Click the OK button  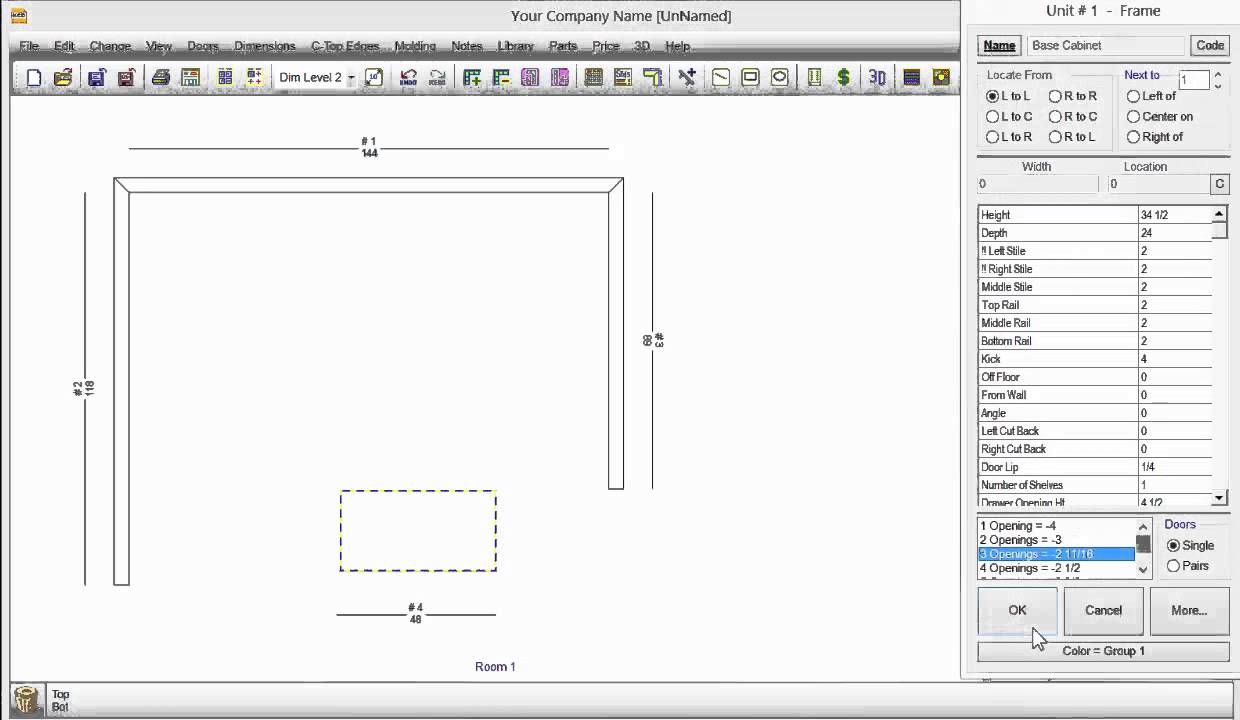1017,610
